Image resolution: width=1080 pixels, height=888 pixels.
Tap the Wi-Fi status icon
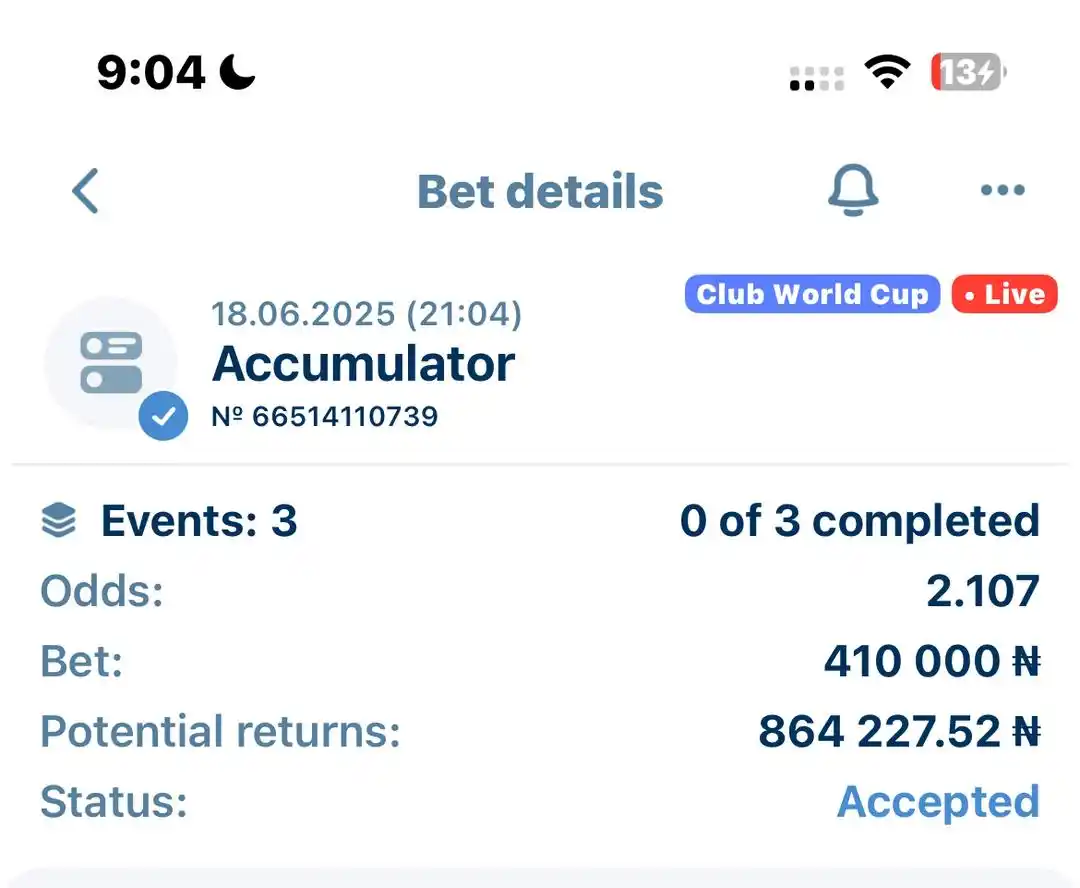pos(887,72)
